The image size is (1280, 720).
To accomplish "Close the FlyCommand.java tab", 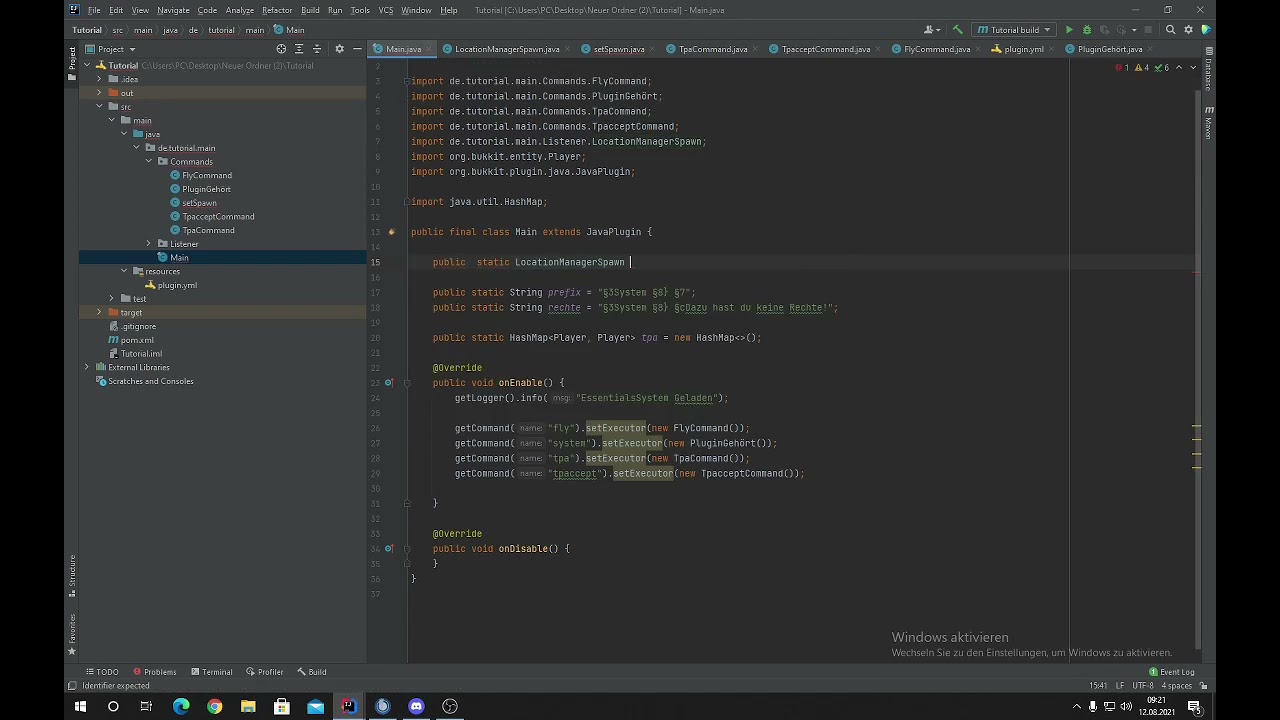I will coord(978,49).
